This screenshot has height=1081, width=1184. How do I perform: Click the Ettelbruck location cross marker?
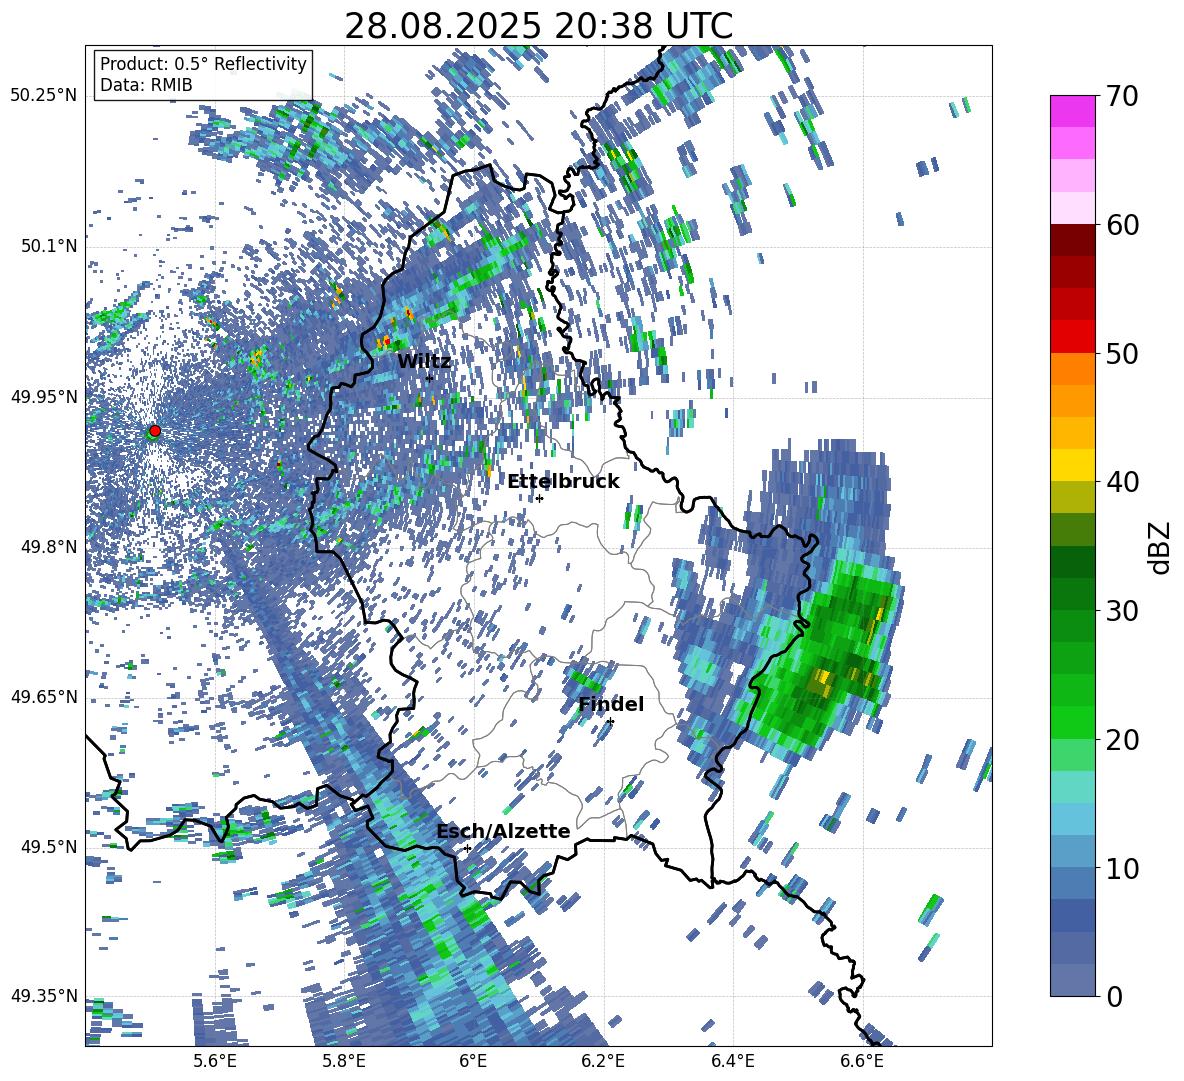(x=539, y=498)
